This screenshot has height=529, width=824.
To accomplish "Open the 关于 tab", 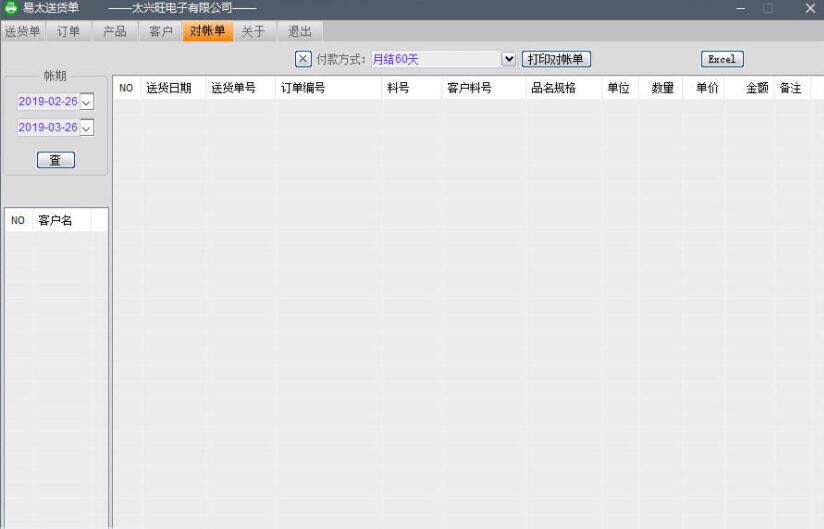I will coord(253,32).
